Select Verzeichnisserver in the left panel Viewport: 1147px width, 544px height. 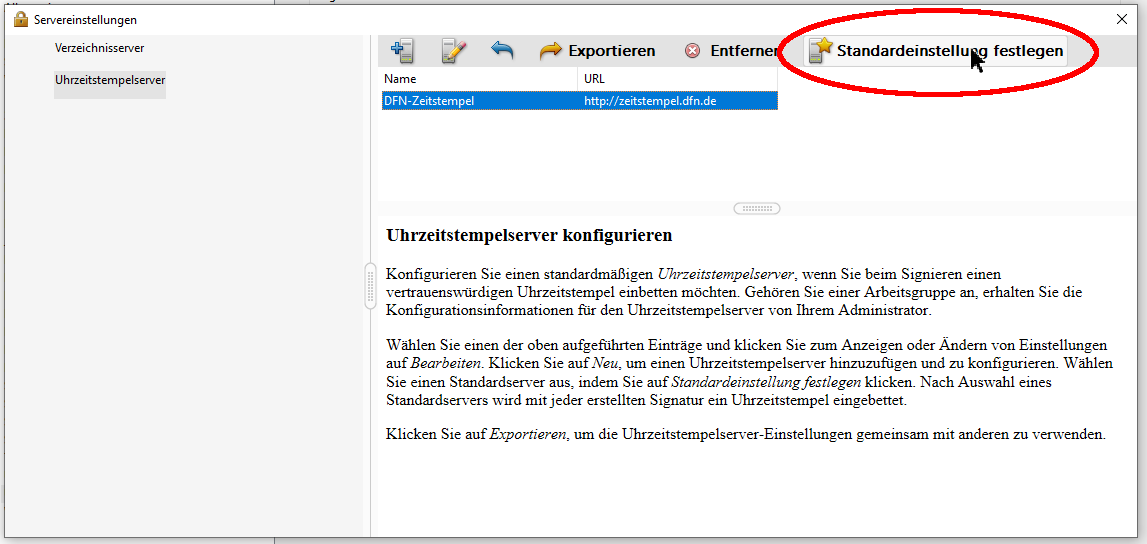click(100, 48)
